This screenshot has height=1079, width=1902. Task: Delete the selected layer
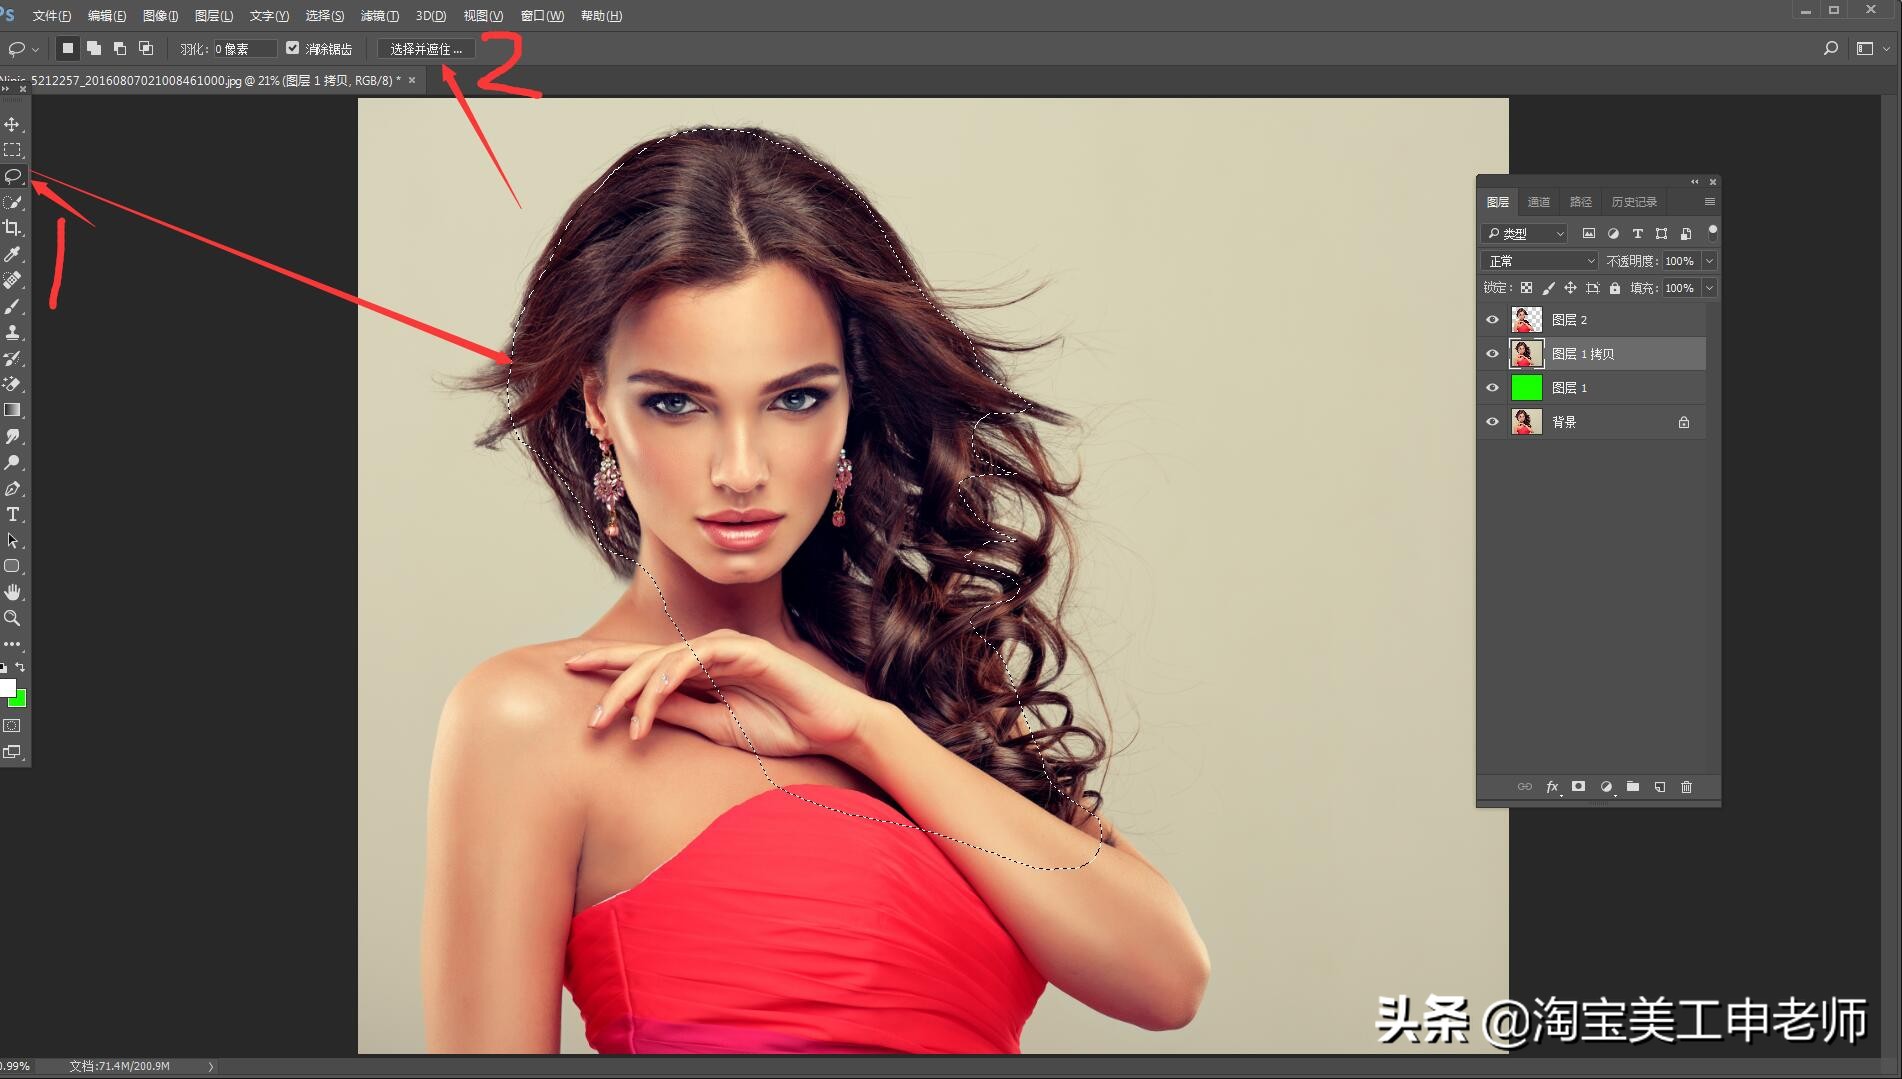click(x=1687, y=787)
